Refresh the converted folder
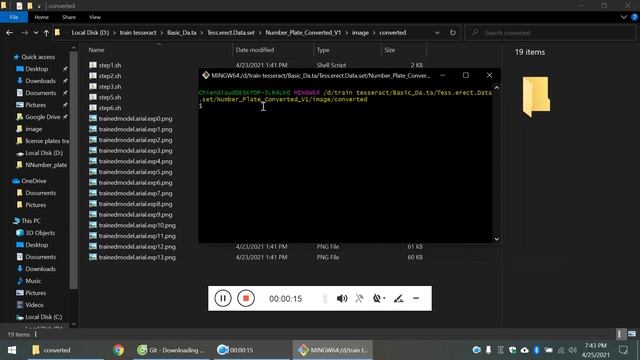Image resolution: width=640 pixels, height=360 pixels. [x=453, y=33]
